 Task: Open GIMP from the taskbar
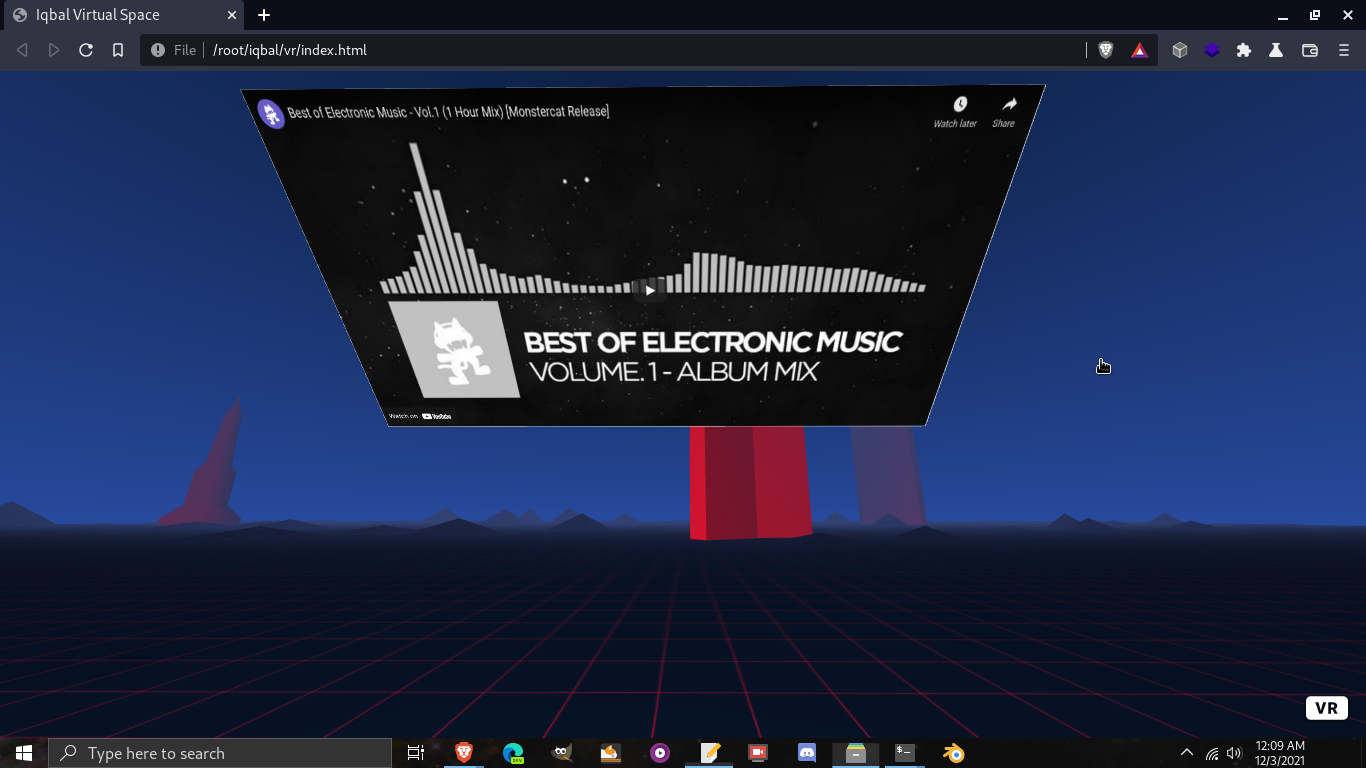pyautogui.click(x=562, y=753)
